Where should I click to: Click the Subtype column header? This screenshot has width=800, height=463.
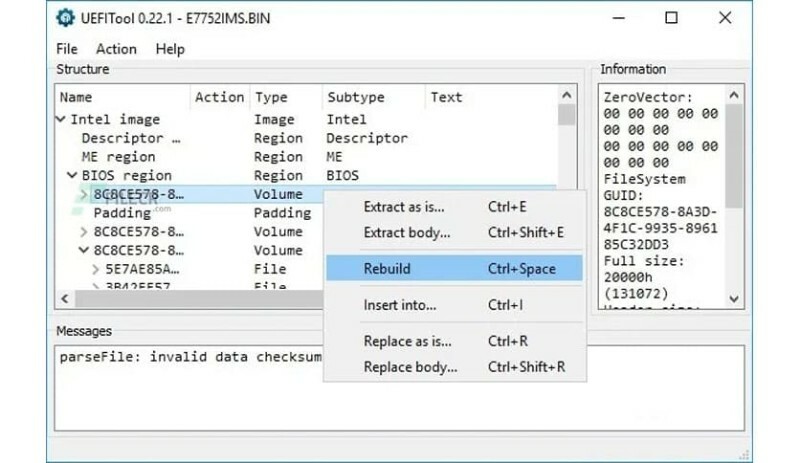[355, 97]
